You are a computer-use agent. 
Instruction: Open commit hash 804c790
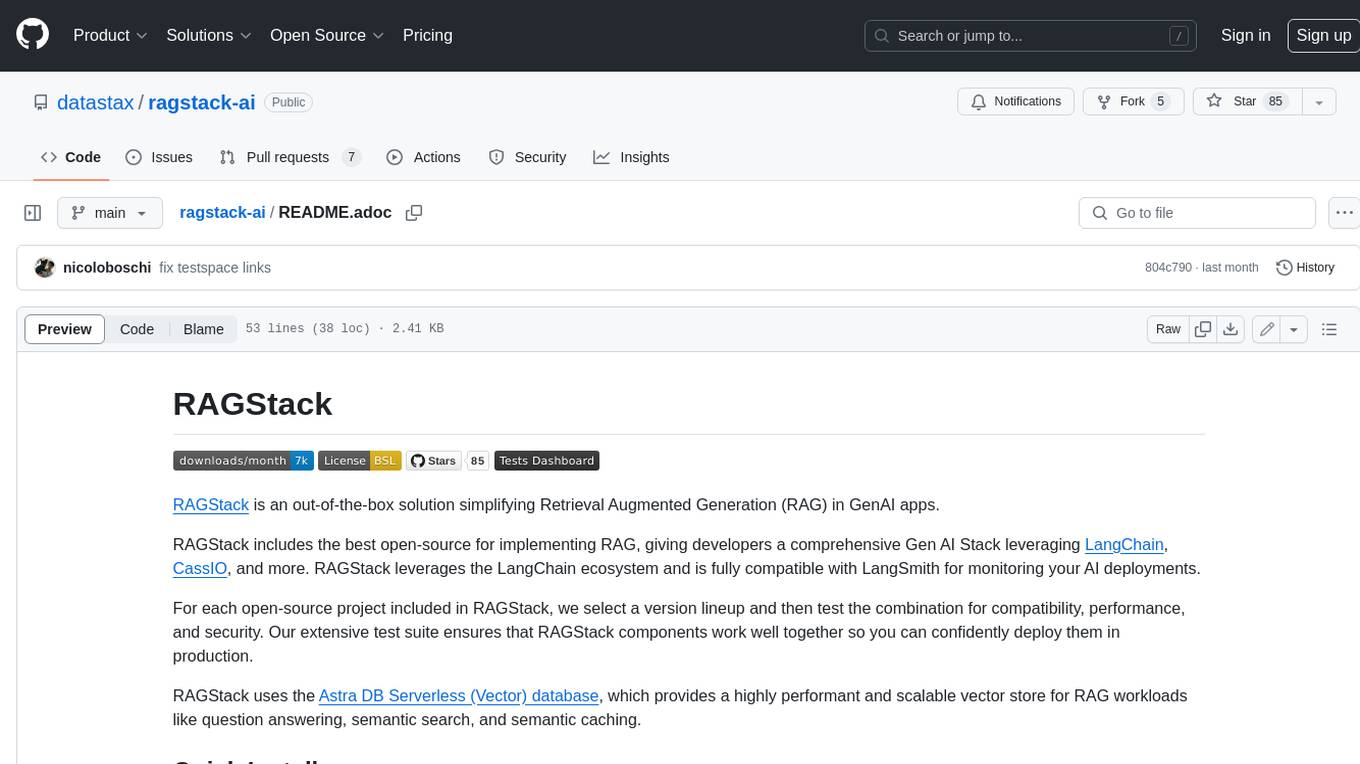coord(1168,268)
